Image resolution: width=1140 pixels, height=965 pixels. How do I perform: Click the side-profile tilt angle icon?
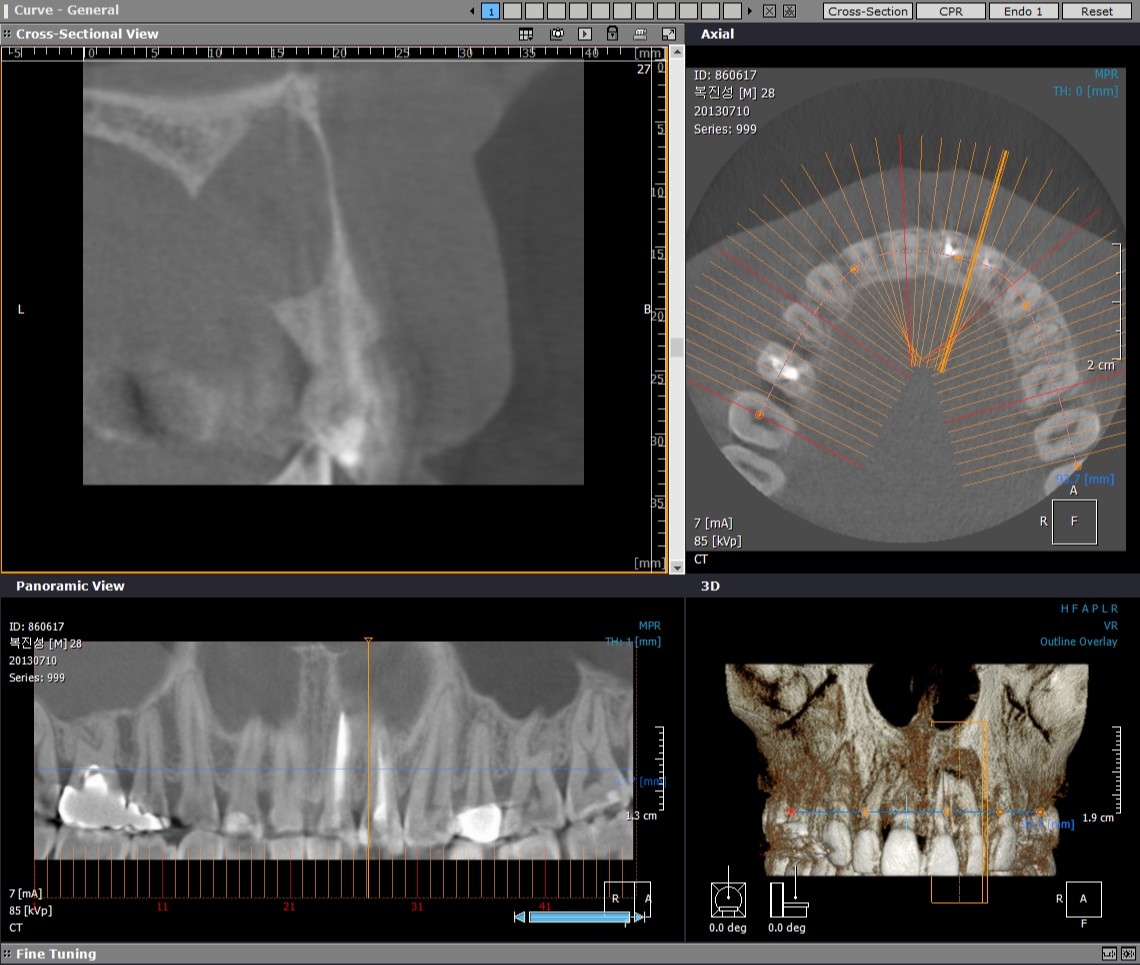788,899
